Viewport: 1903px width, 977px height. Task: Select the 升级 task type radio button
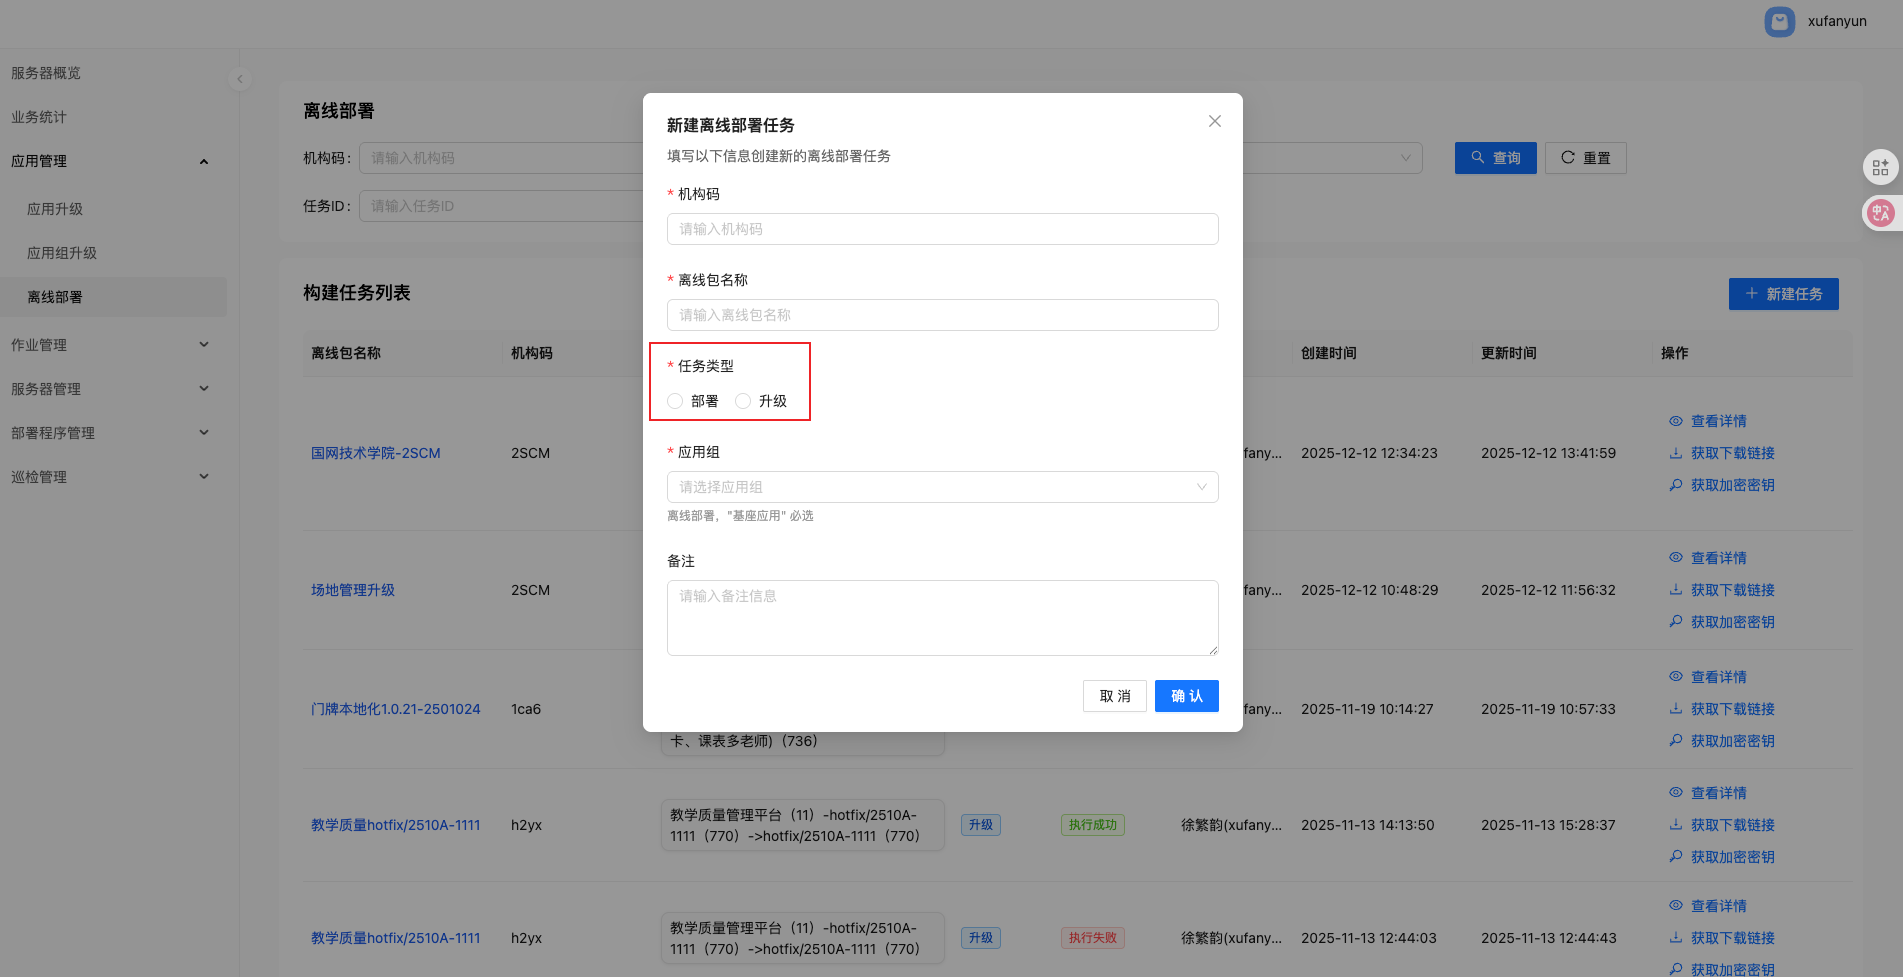point(743,401)
